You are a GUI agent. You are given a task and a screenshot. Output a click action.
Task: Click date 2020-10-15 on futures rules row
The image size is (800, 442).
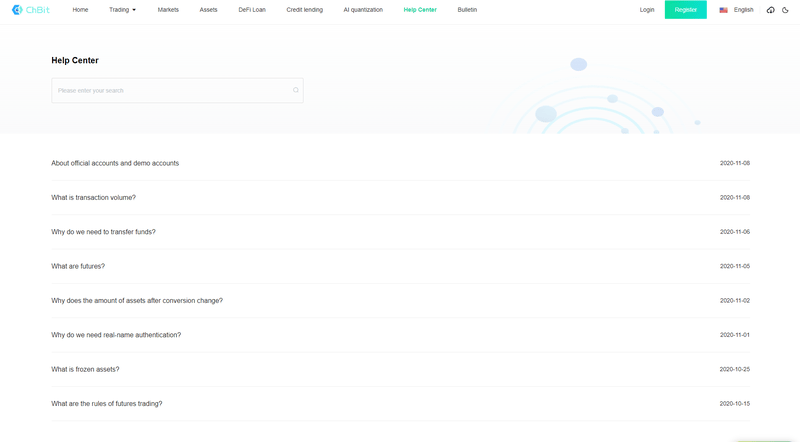coord(735,404)
